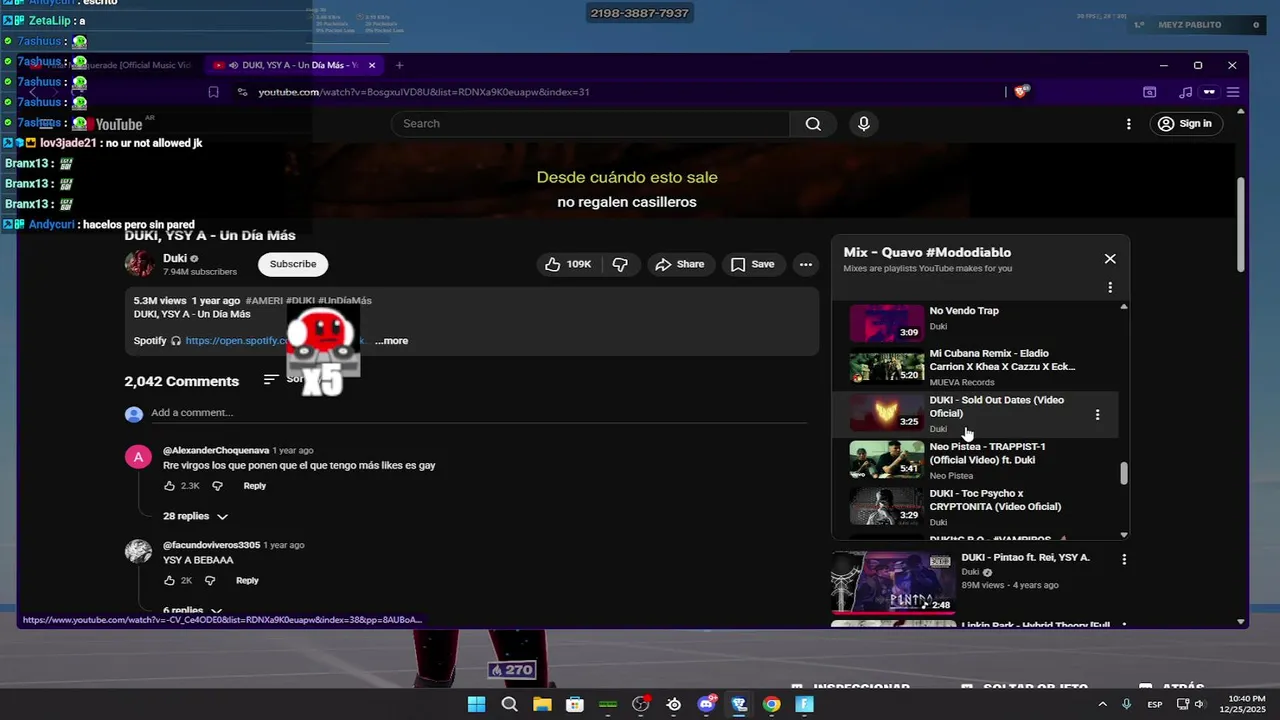Screen dimensions: 1280x720
Task: Click the music note playlist icon in toolbar
Action: coord(1186,92)
